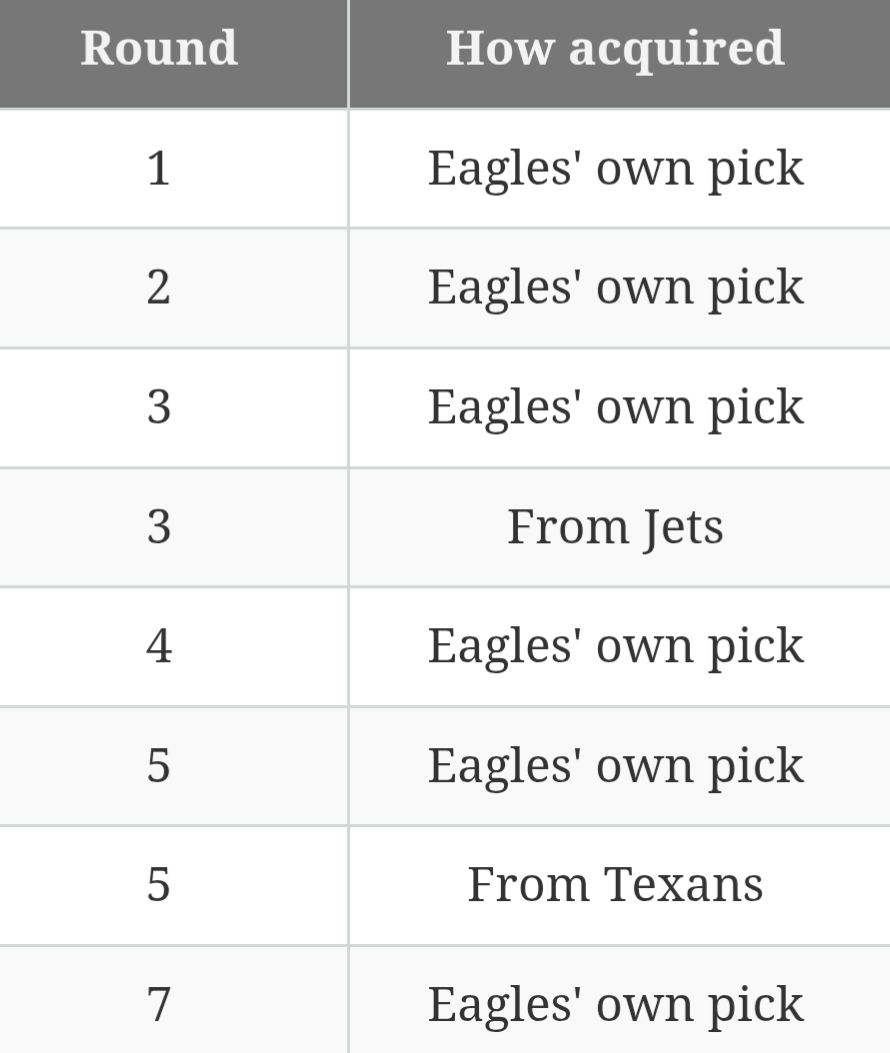890x1053 pixels.
Task: Click 'Eagles' own pick' in Round 7 row
Action: tap(615, 1004)
